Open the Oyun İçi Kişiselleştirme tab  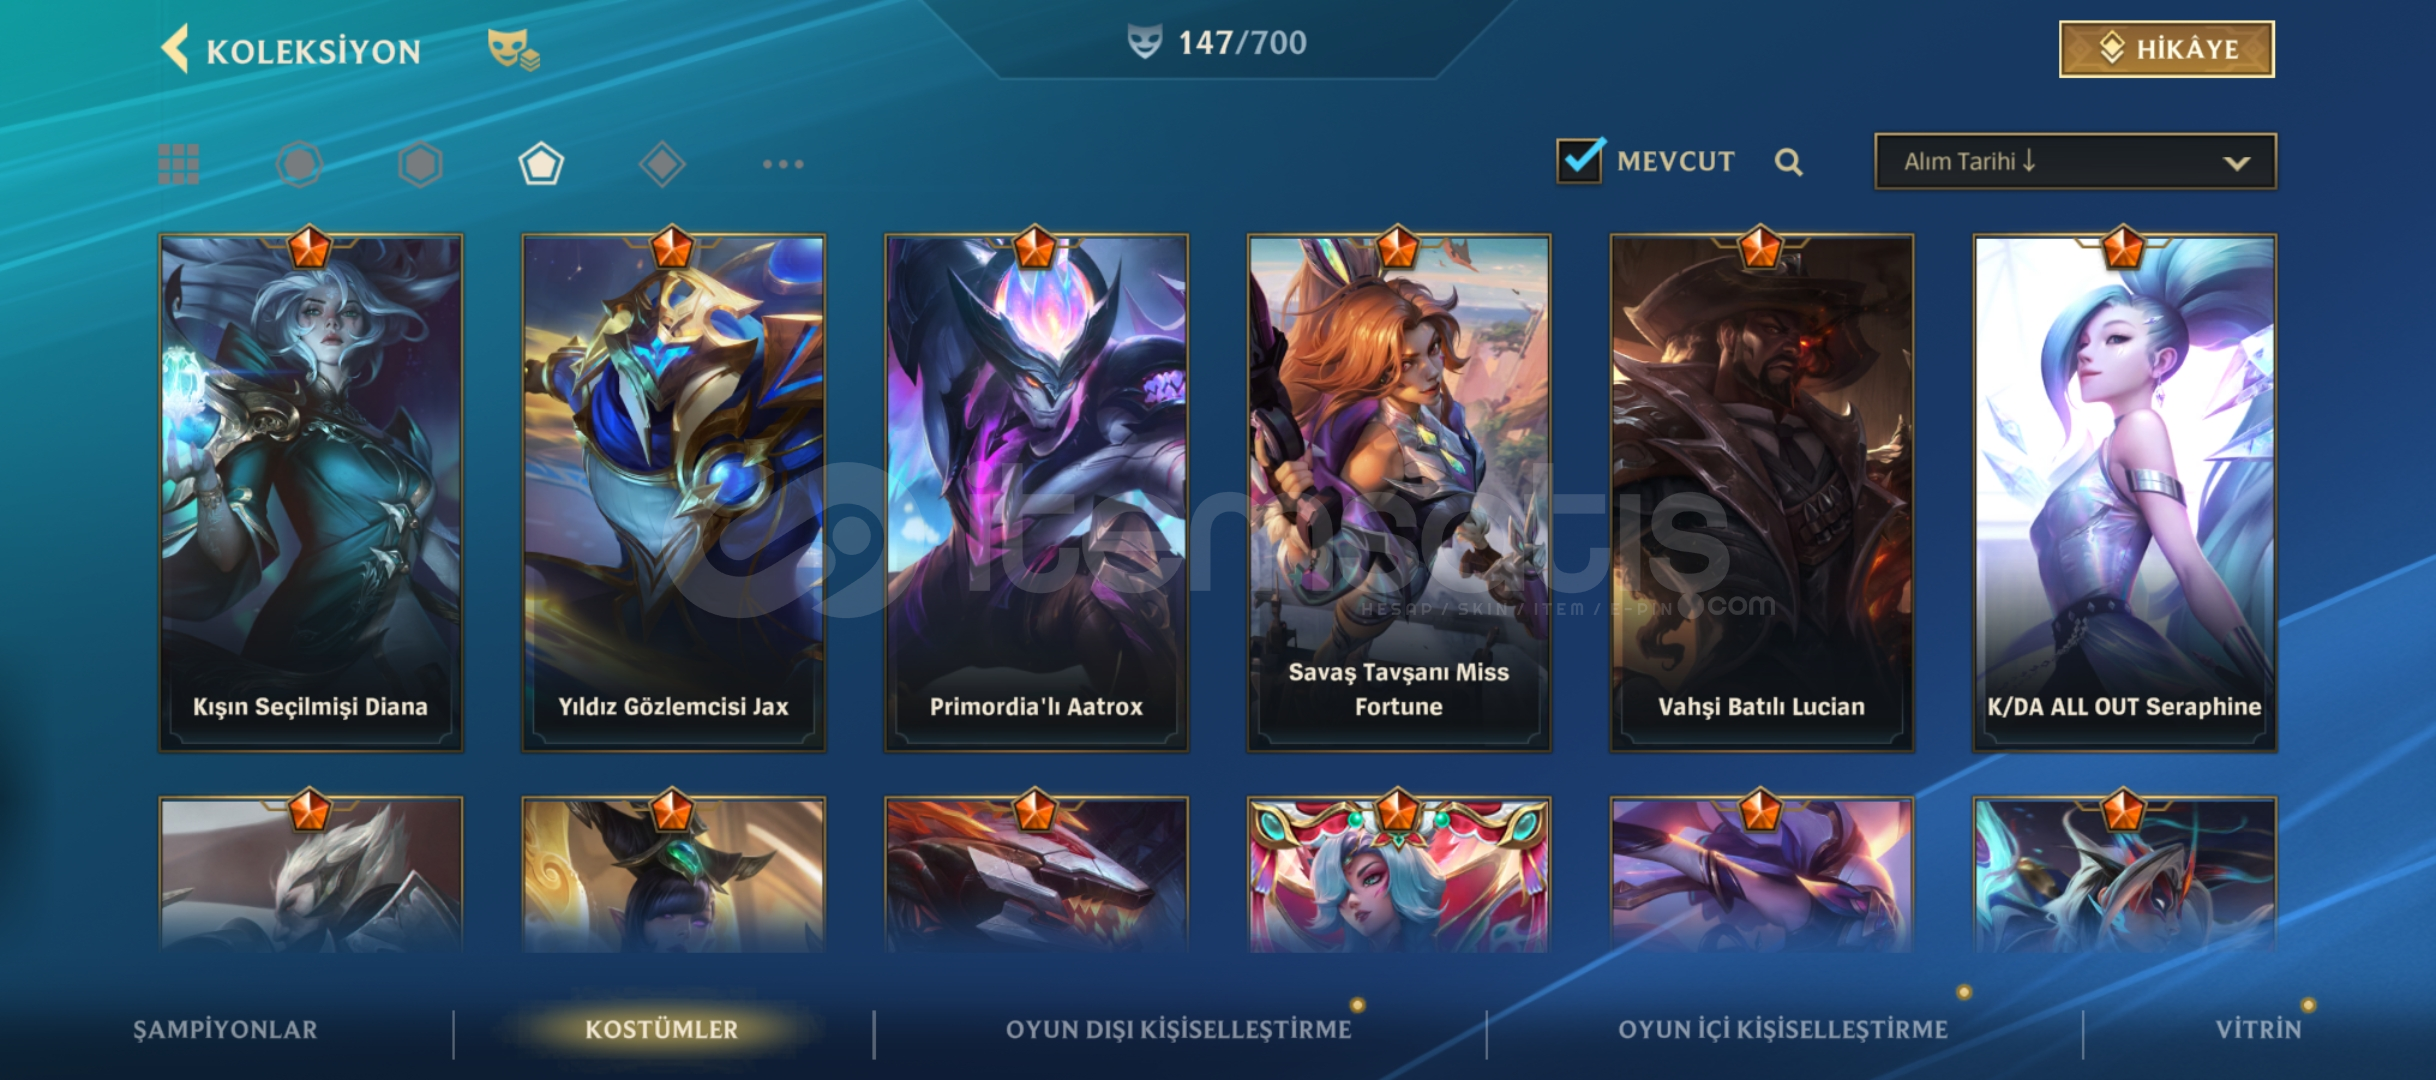(1783, 1029)
